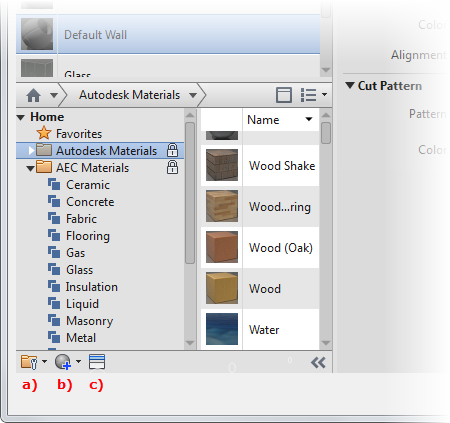Screen dimensions: 450x423
Task: Click the Fabric category icon
Action: pos(54,218)
